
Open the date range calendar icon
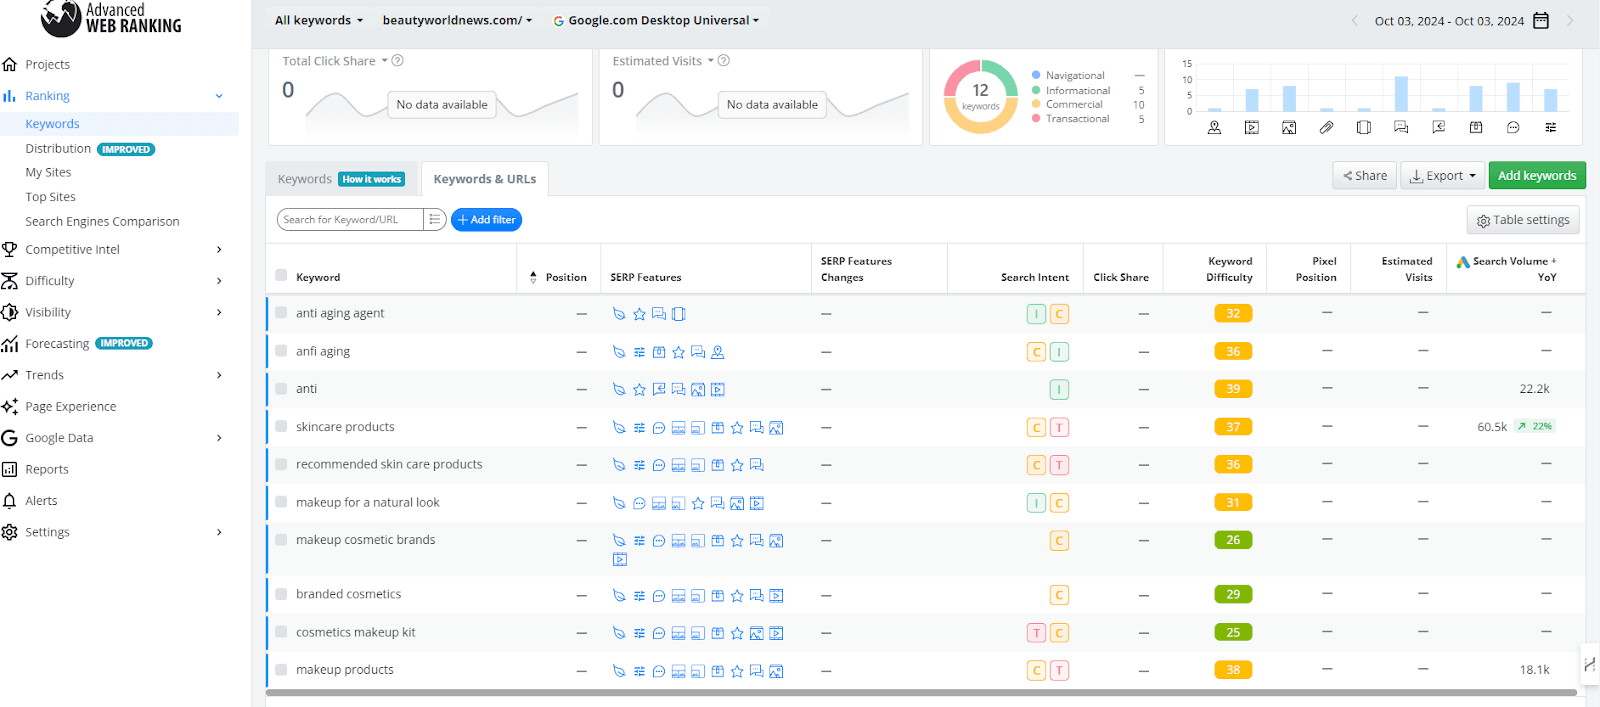coord(1541,20)
